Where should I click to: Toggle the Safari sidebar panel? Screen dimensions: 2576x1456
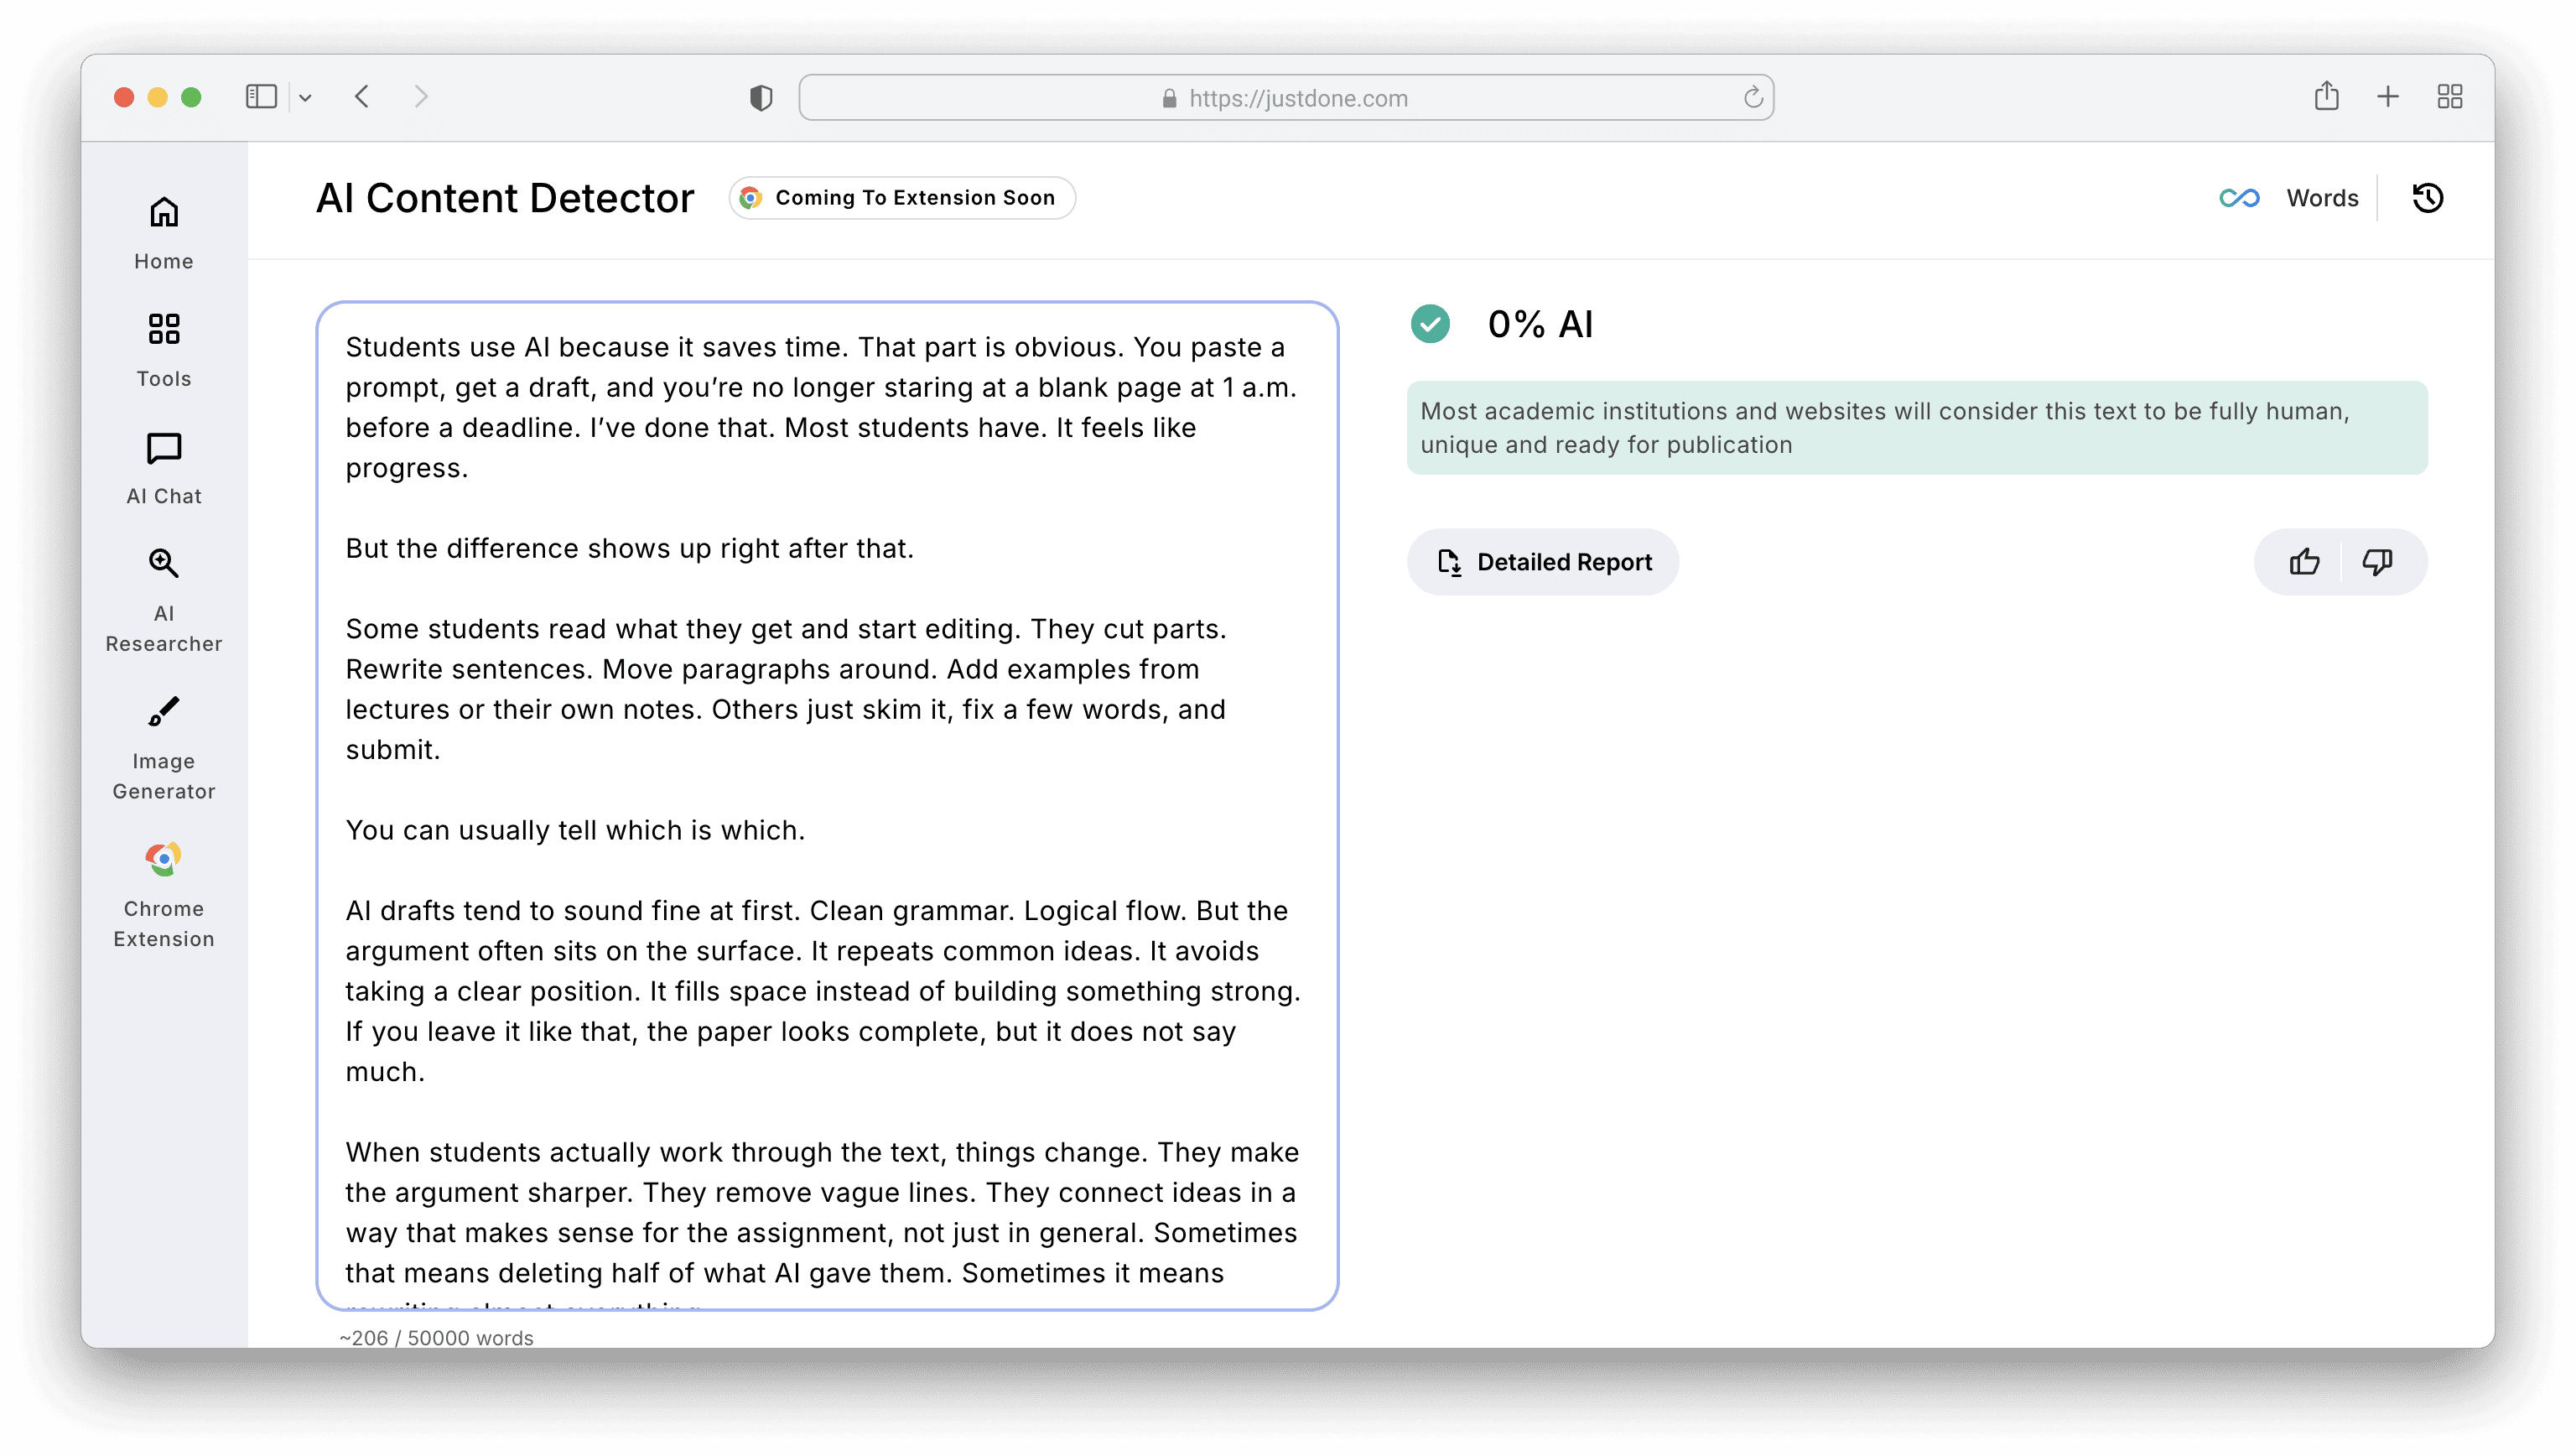[261, 97]
